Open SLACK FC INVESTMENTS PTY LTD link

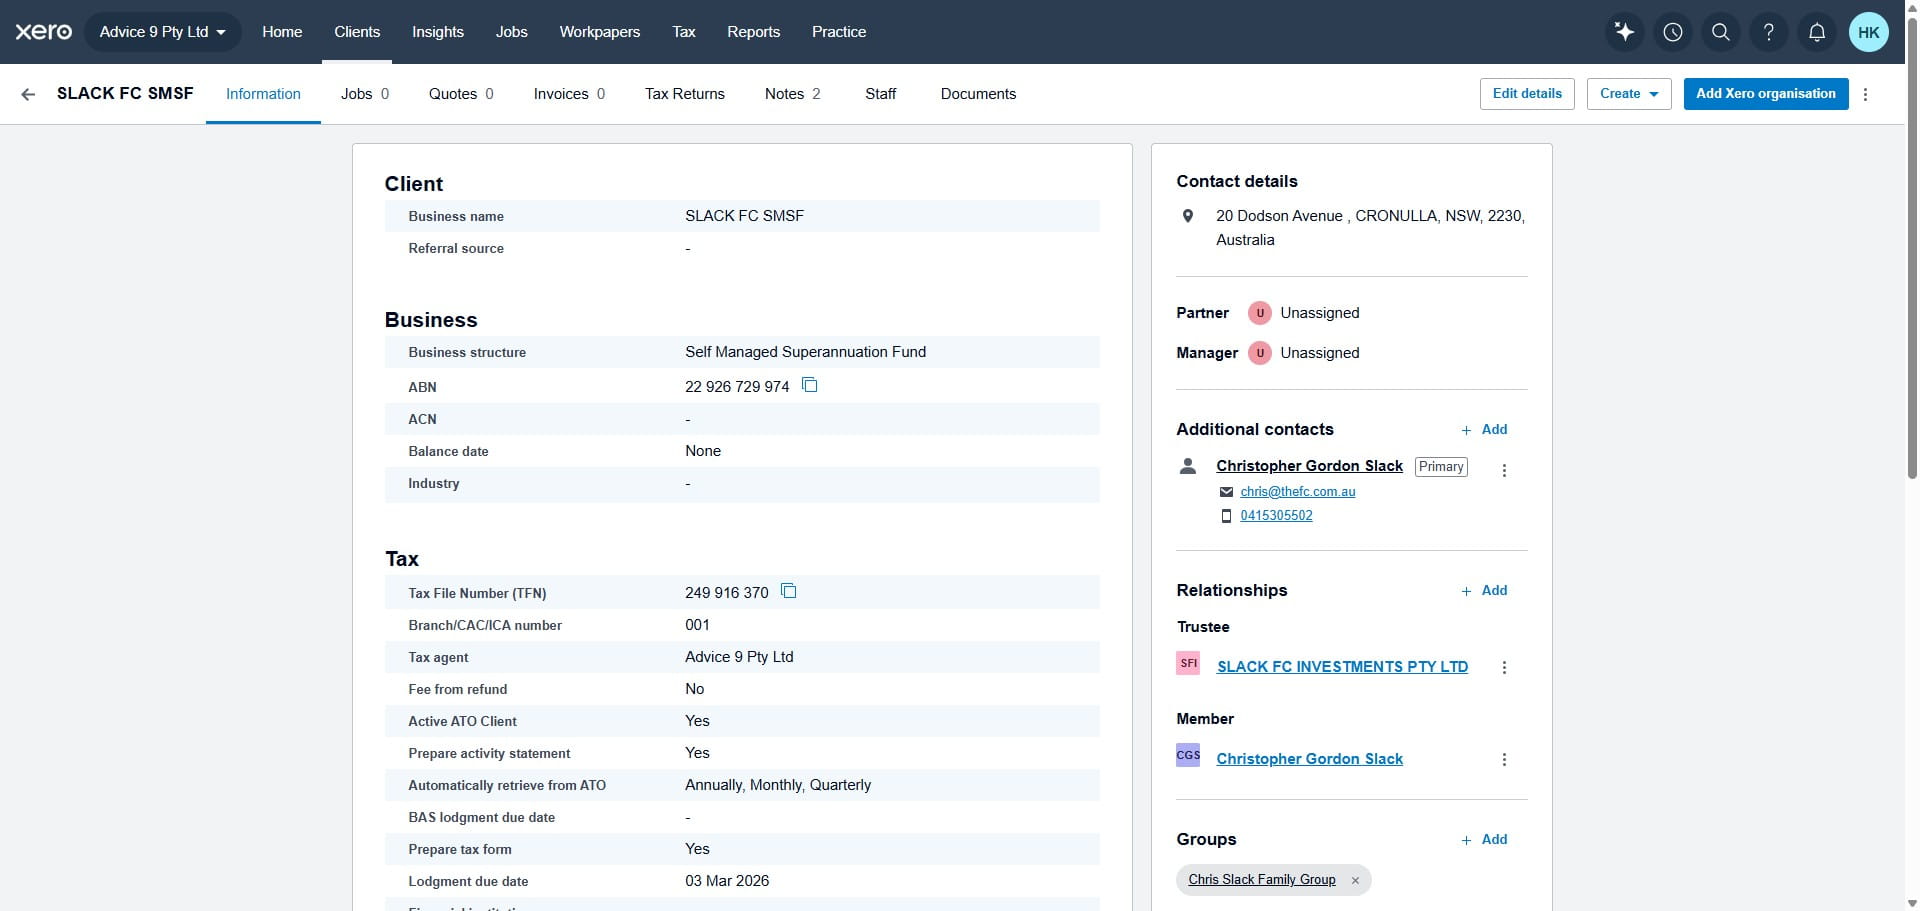click(1342, 667)
